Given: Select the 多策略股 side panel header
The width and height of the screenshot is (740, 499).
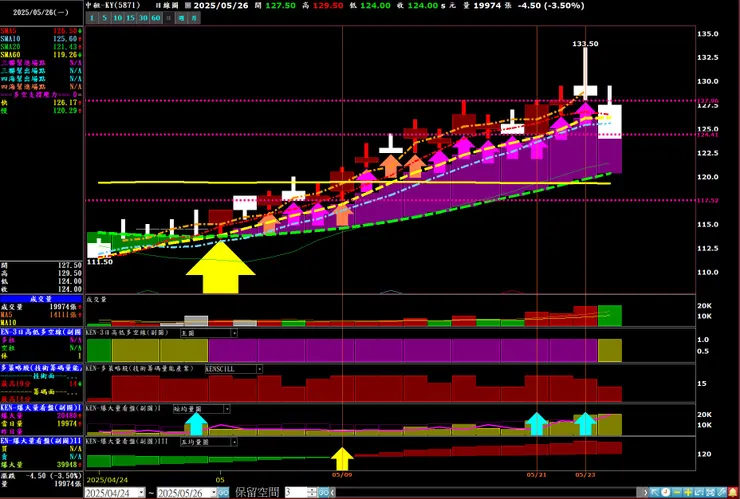Looking at the screenshot, I should click(x=41, y=368).
